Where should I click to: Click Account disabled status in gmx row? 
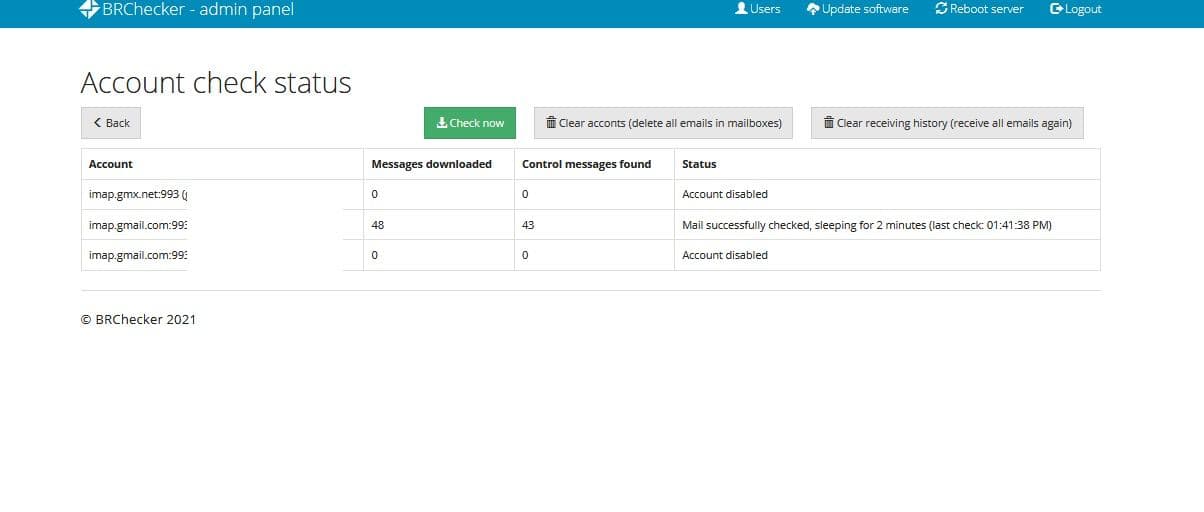pos(725,194)
